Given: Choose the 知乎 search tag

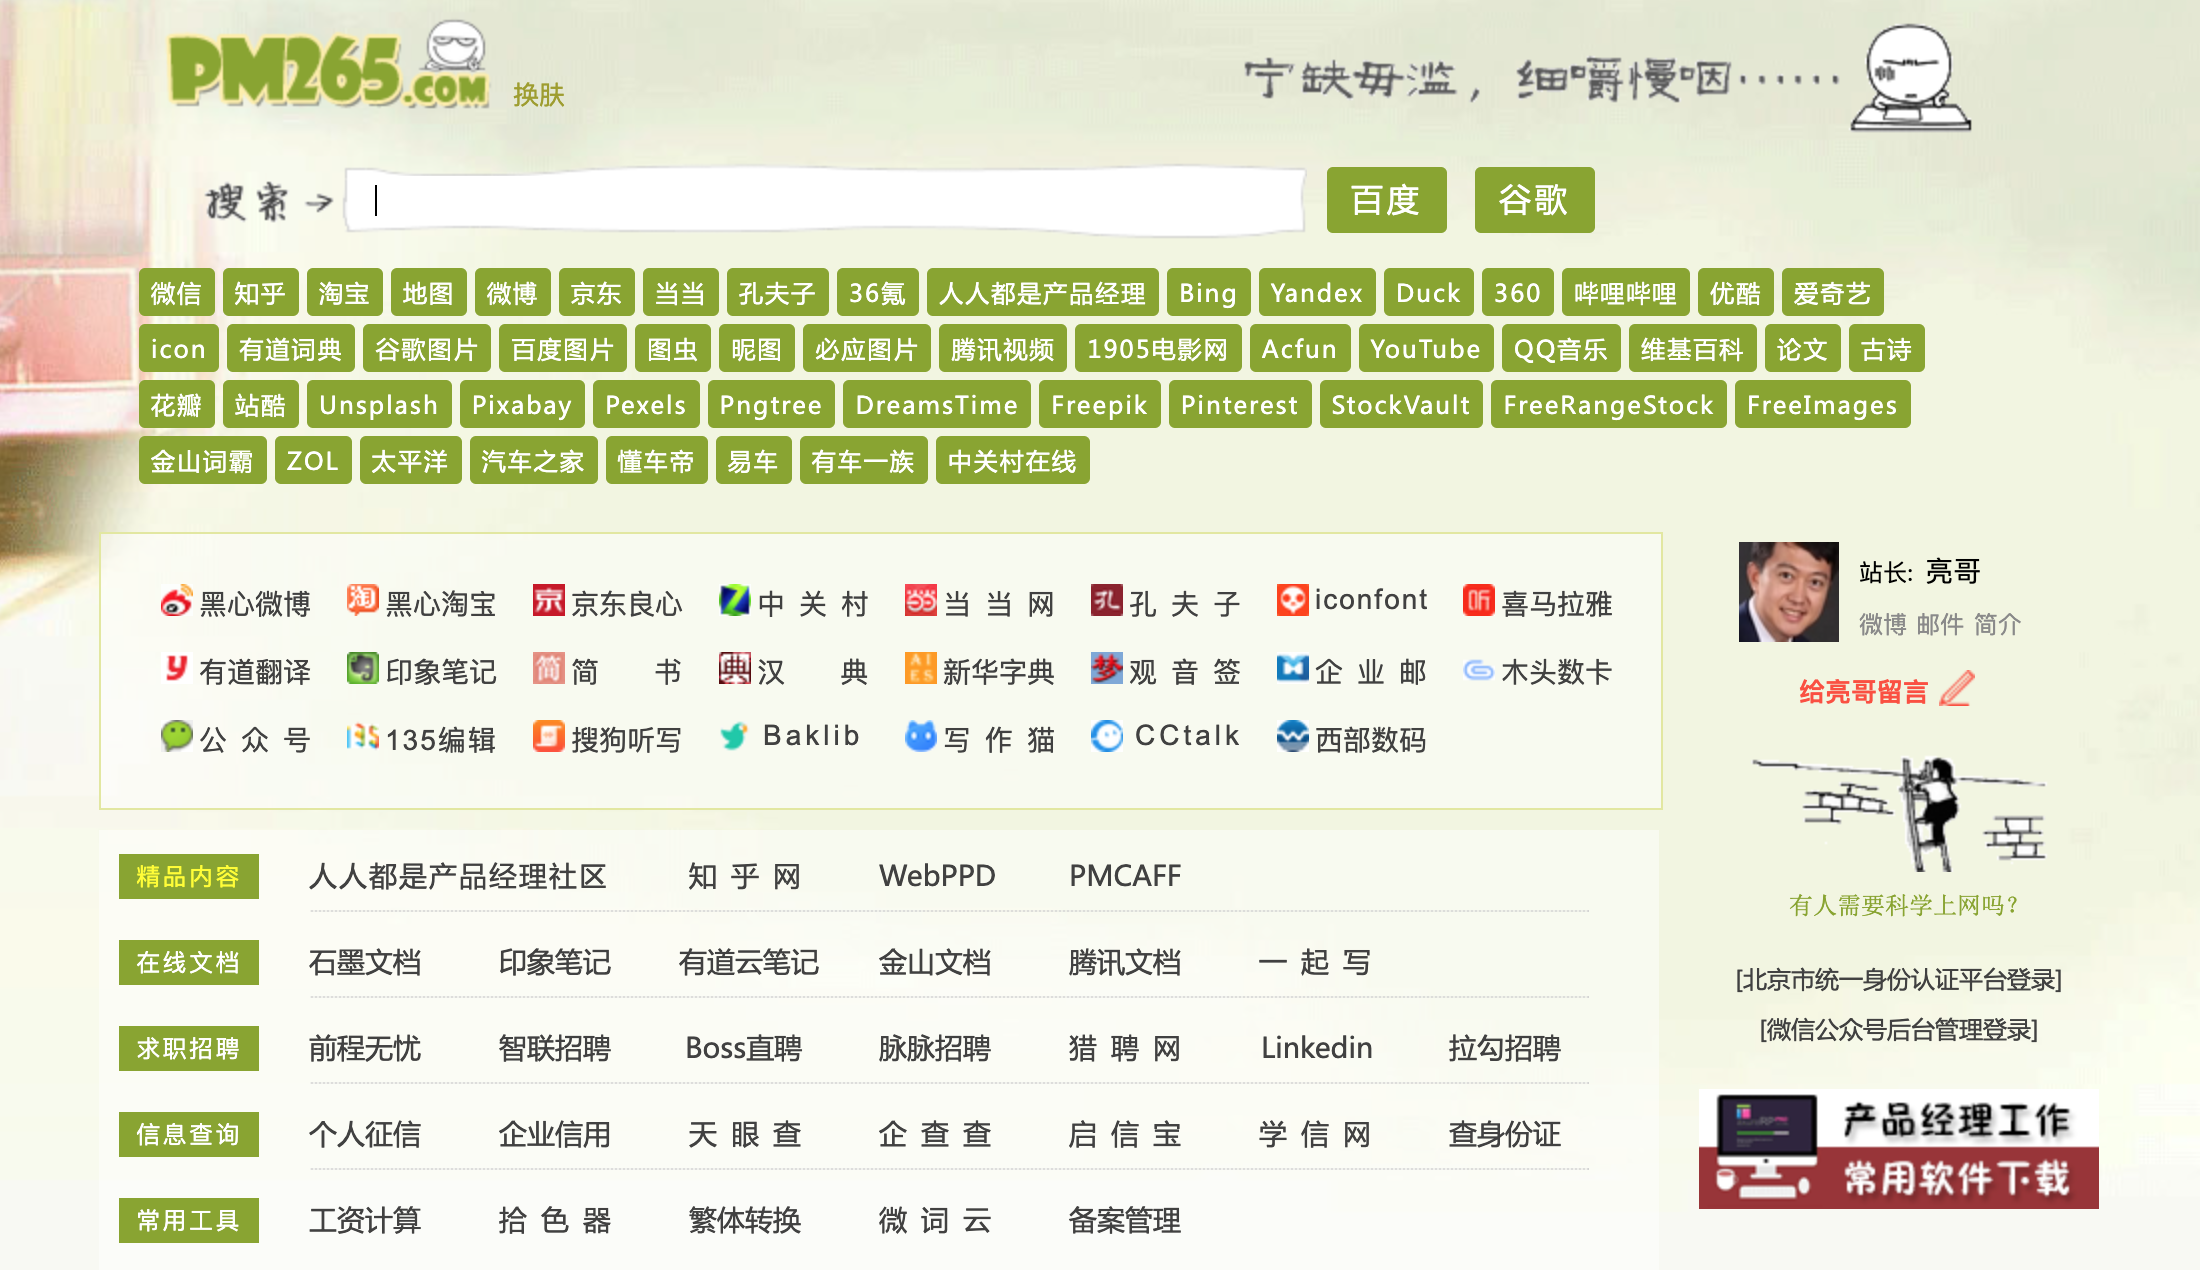Looking at the screenshot, I should [260, 293].
